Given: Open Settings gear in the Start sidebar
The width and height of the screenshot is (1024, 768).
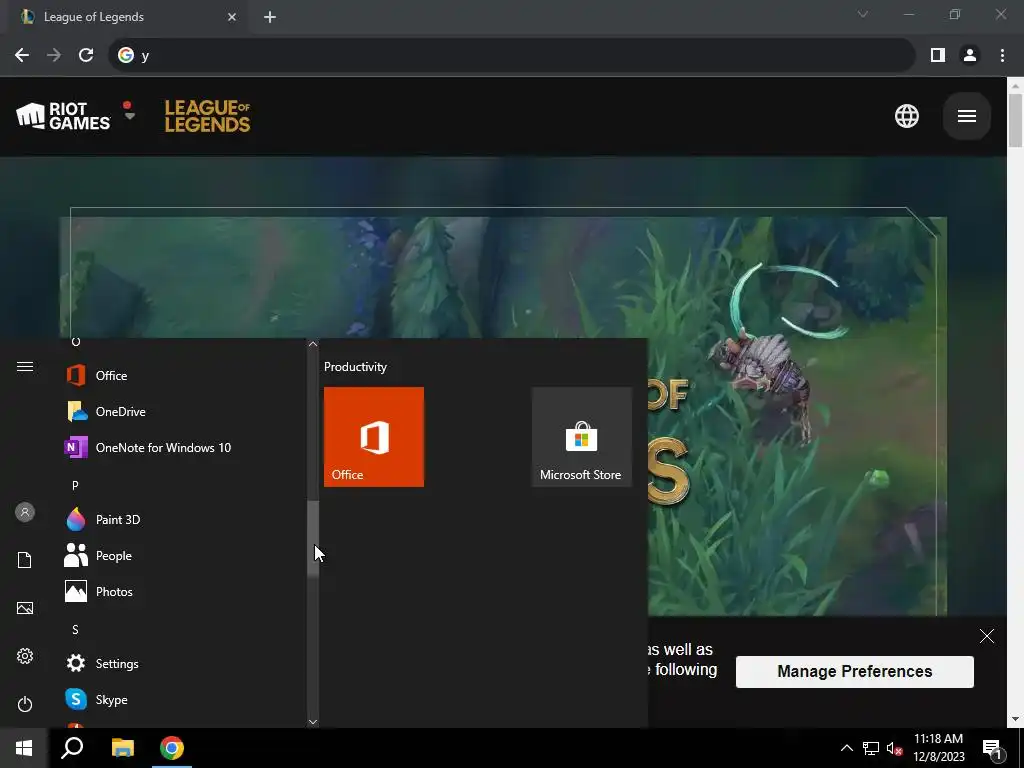Looking at the screenshot, I should (25, 656).
